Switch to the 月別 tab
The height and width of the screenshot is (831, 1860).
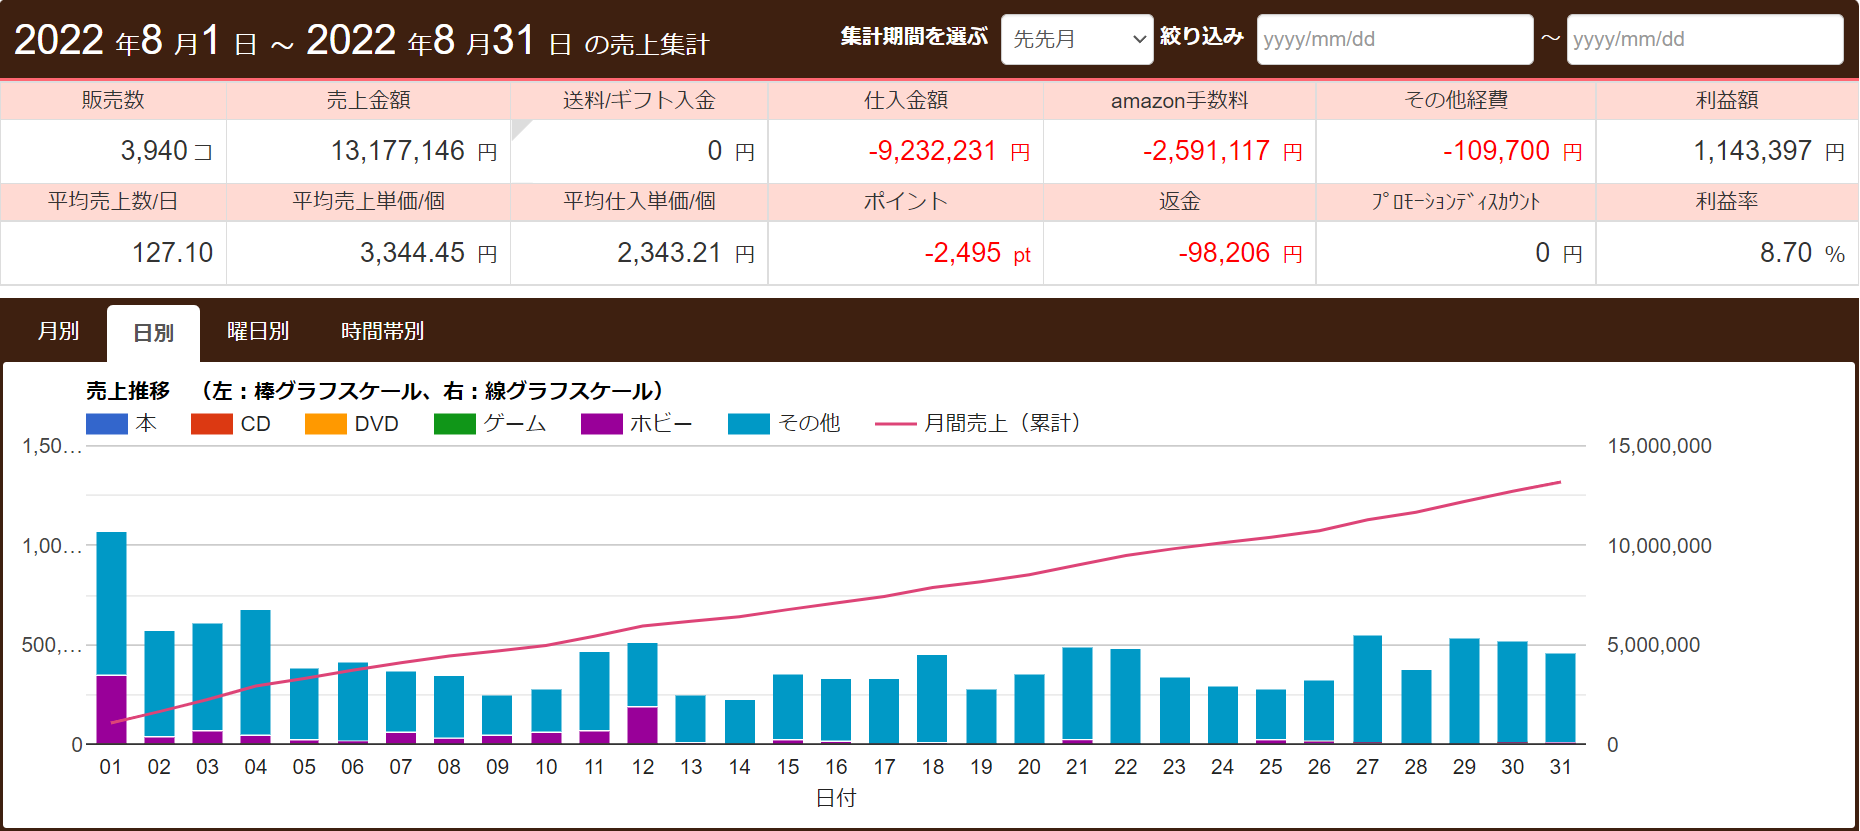pos(58,331)
